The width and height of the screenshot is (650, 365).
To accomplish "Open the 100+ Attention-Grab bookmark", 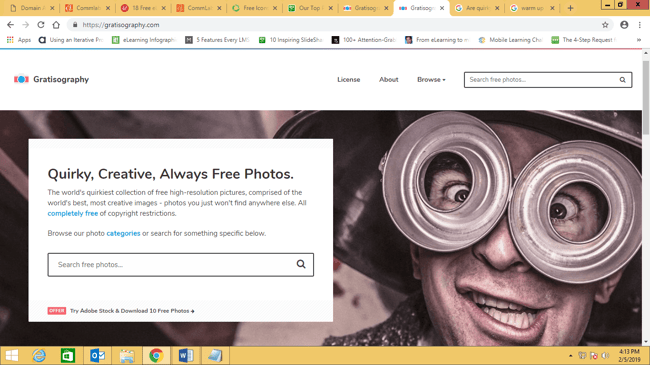I will [x=364, y=40].
